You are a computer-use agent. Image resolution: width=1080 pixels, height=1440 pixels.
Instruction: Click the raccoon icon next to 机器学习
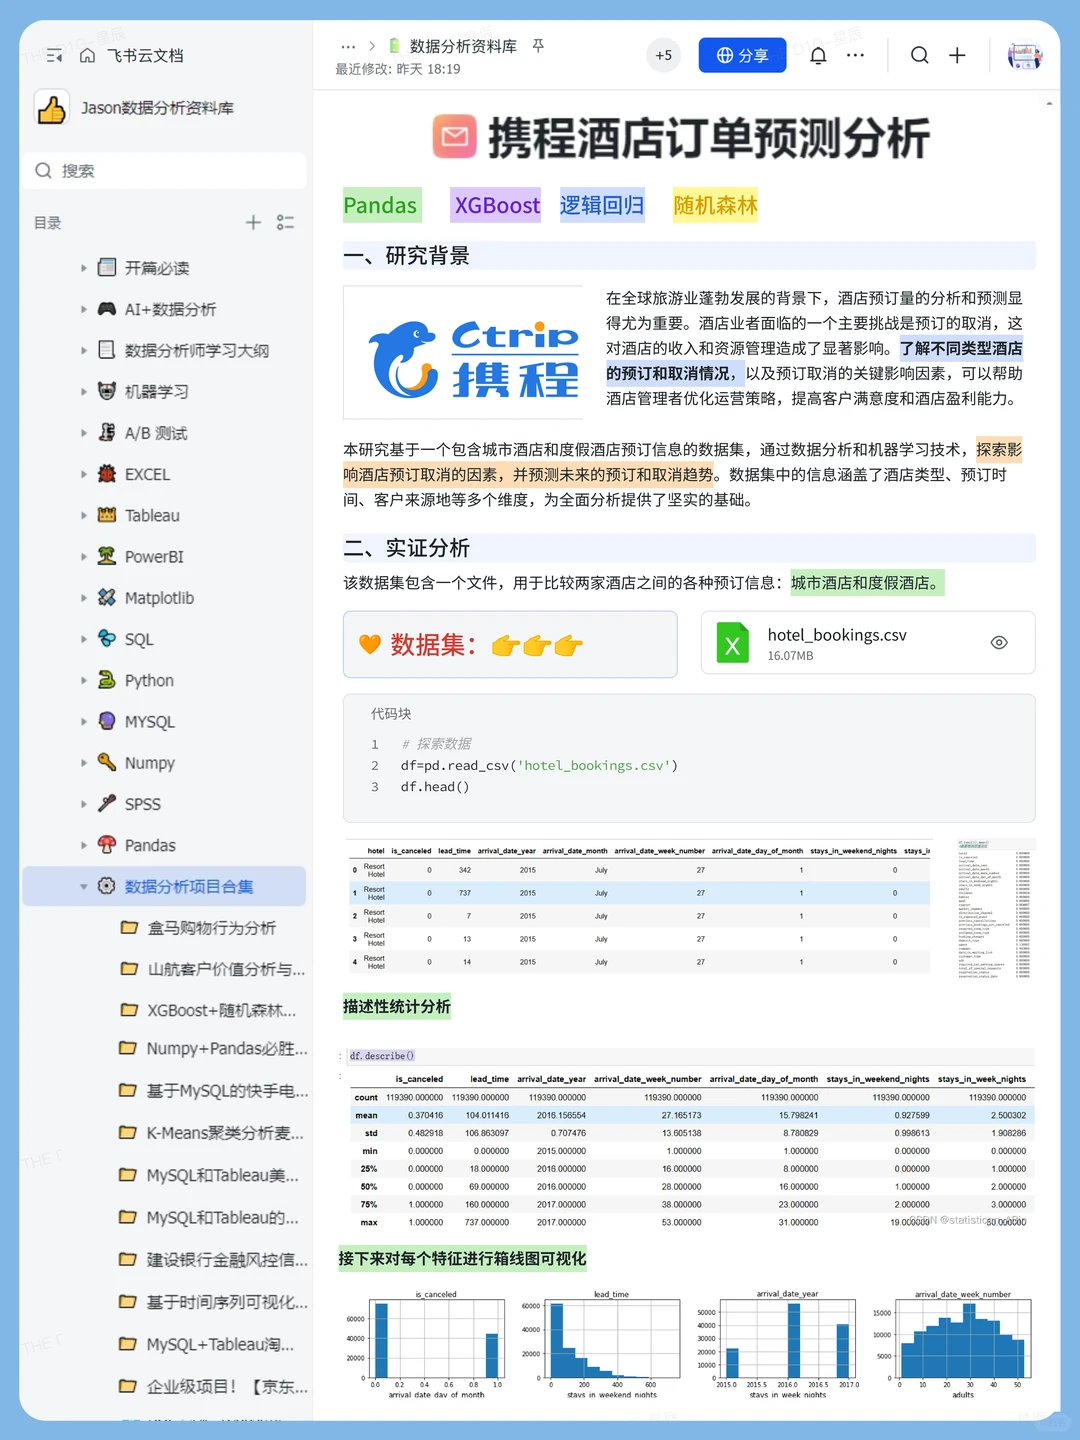tap(107, 391)
